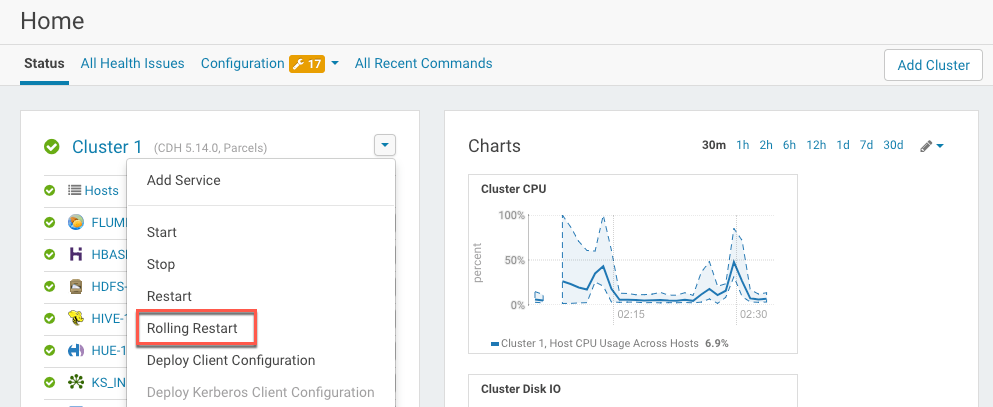Click the Cluster CPU chart

[632, 260]
